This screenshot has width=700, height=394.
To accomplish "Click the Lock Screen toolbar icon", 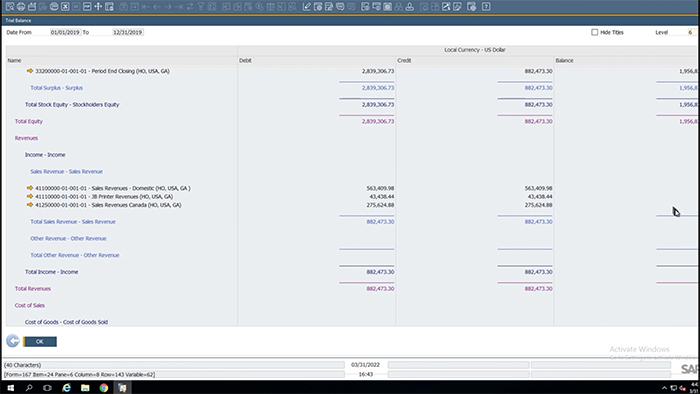I will click(109, 7).
